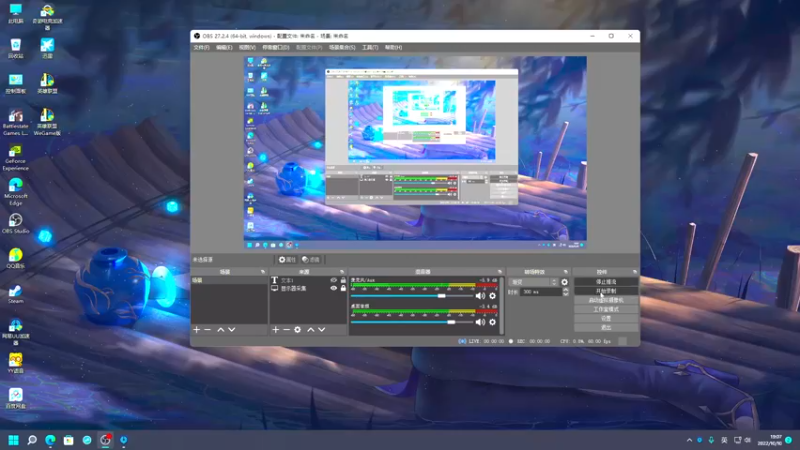Open desktop audio settings gear
Image resolution: width=800 pixels, height=450 pixels.
click(x=492, y=322)
